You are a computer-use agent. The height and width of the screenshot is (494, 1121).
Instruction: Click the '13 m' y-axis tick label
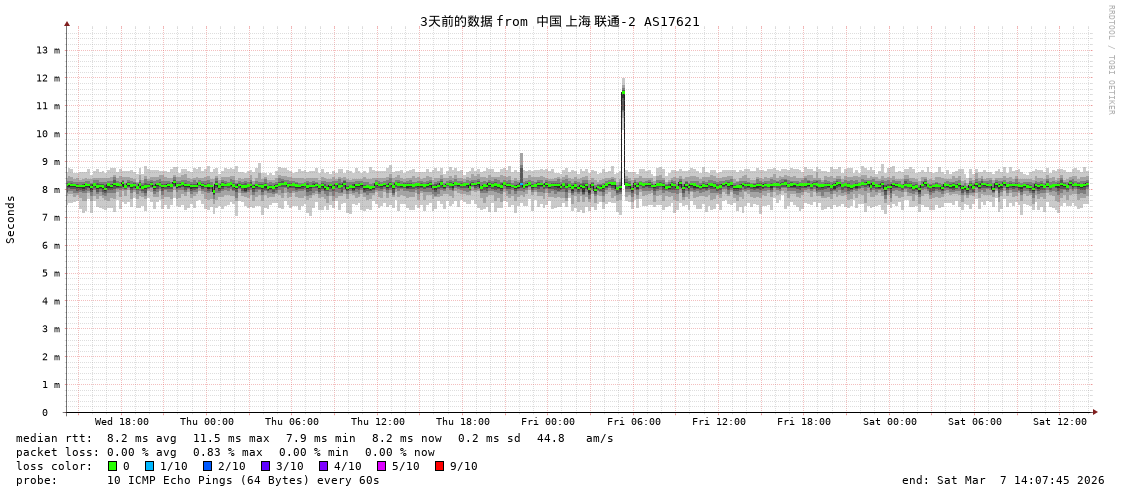(x=48, y=50)
